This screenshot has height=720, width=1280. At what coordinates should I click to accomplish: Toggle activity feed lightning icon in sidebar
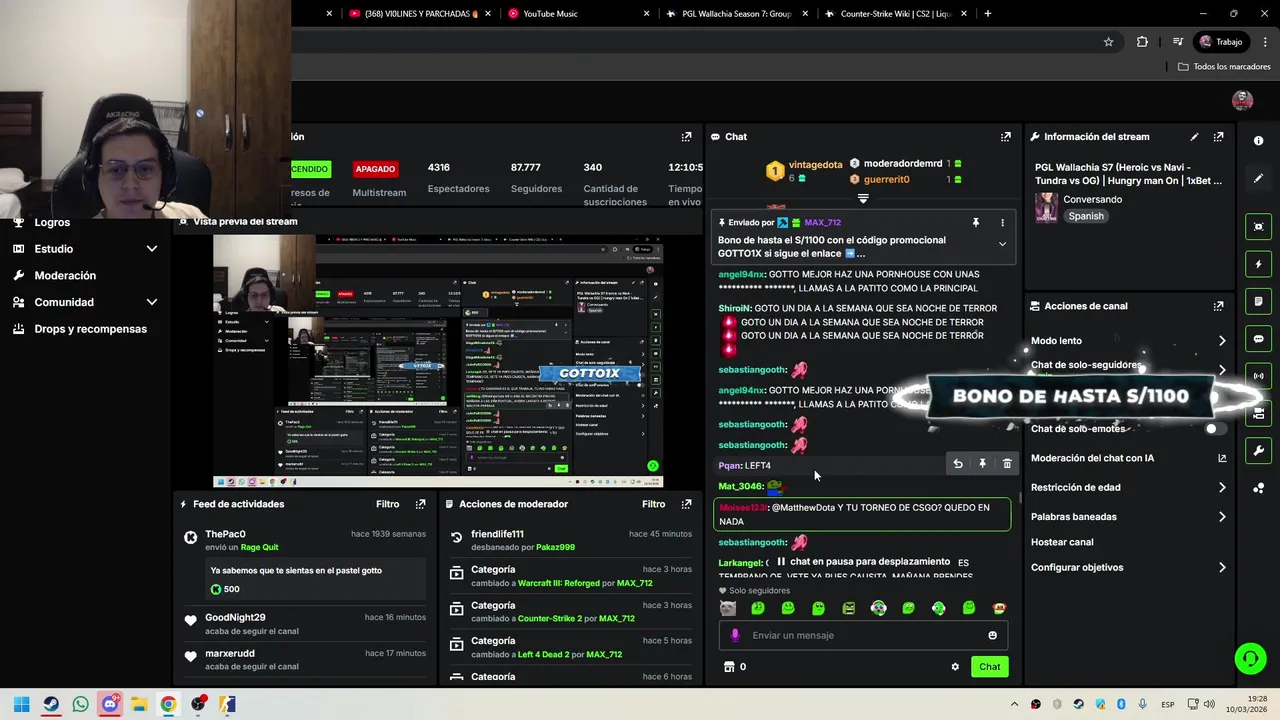(1258, 264)
